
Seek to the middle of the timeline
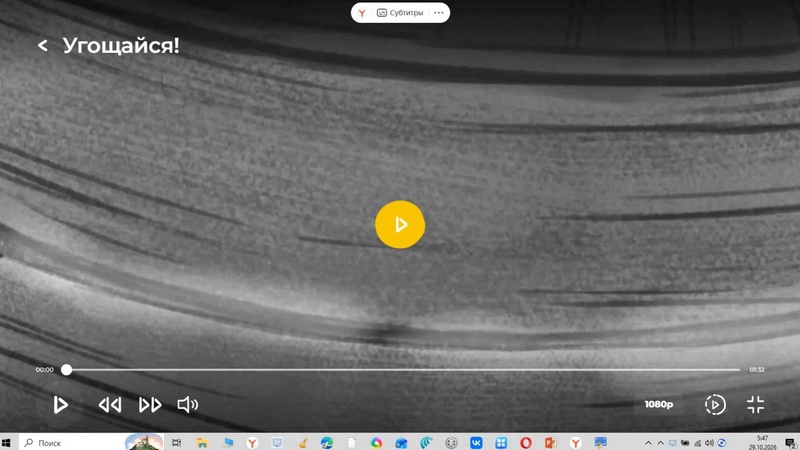tap(403, 369)
